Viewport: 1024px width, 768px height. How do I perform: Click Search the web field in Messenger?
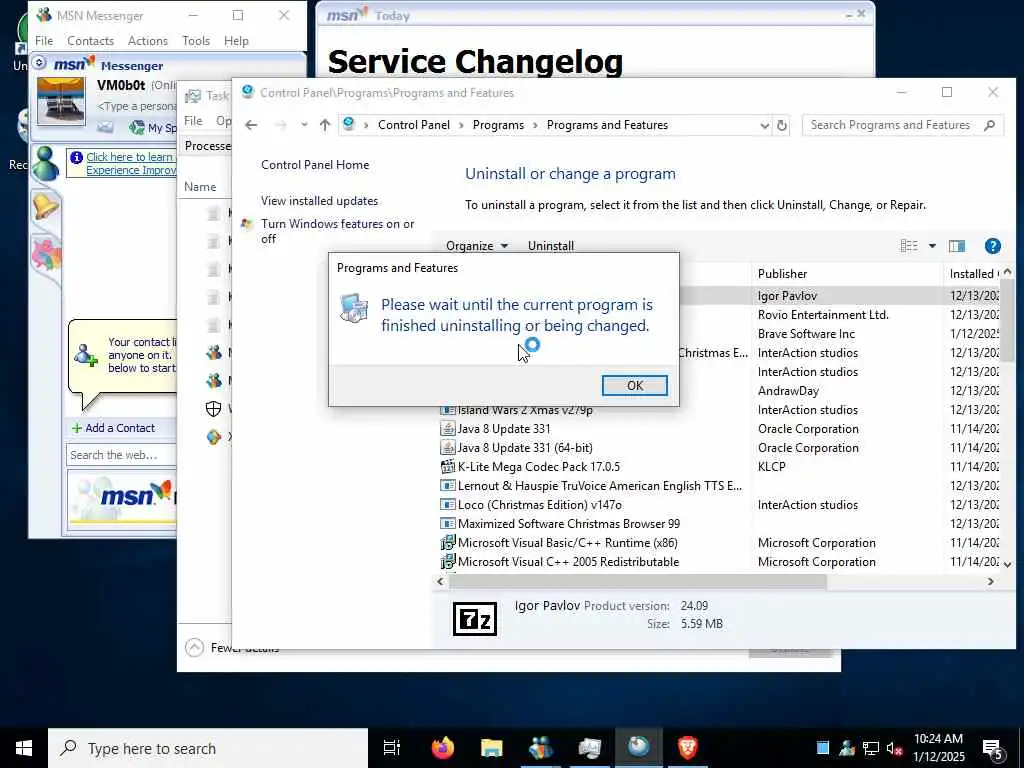click(x=121, y=455)
